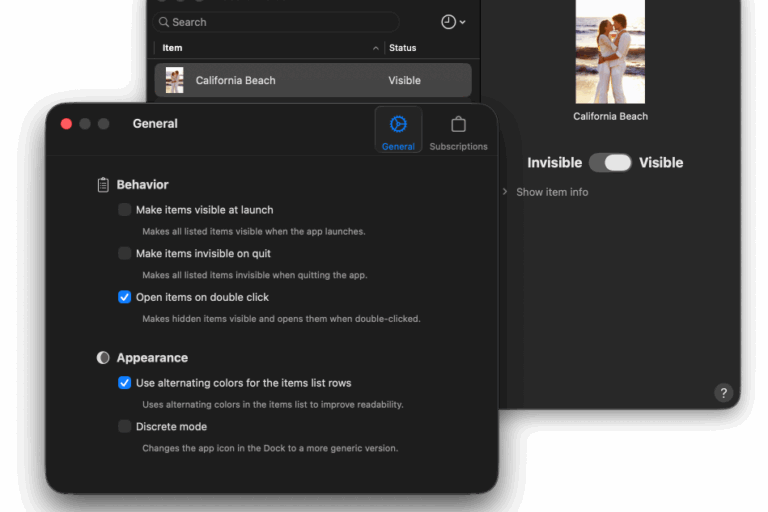Click the large California Beach preview image
This screenshot has width=768, height=512.
(610, 51)
